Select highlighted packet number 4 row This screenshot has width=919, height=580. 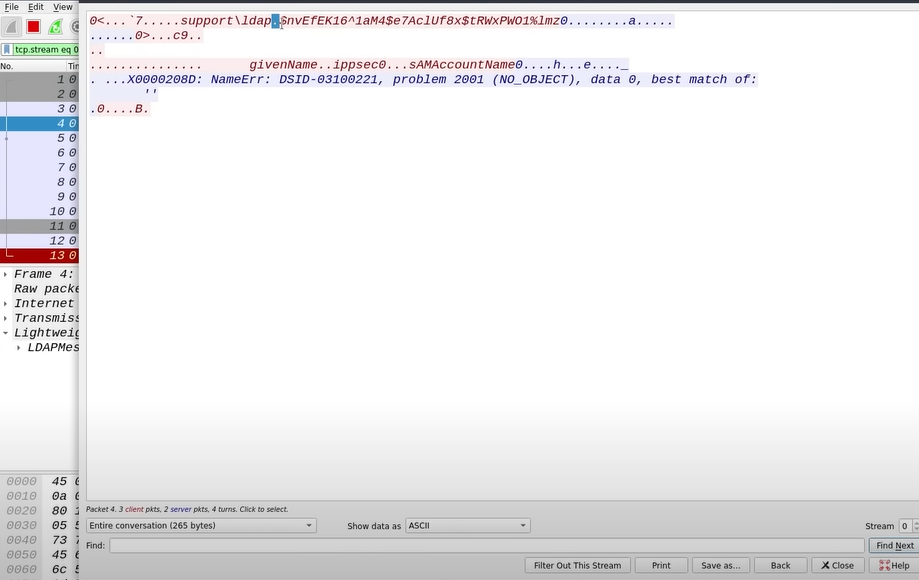(39, 123)
